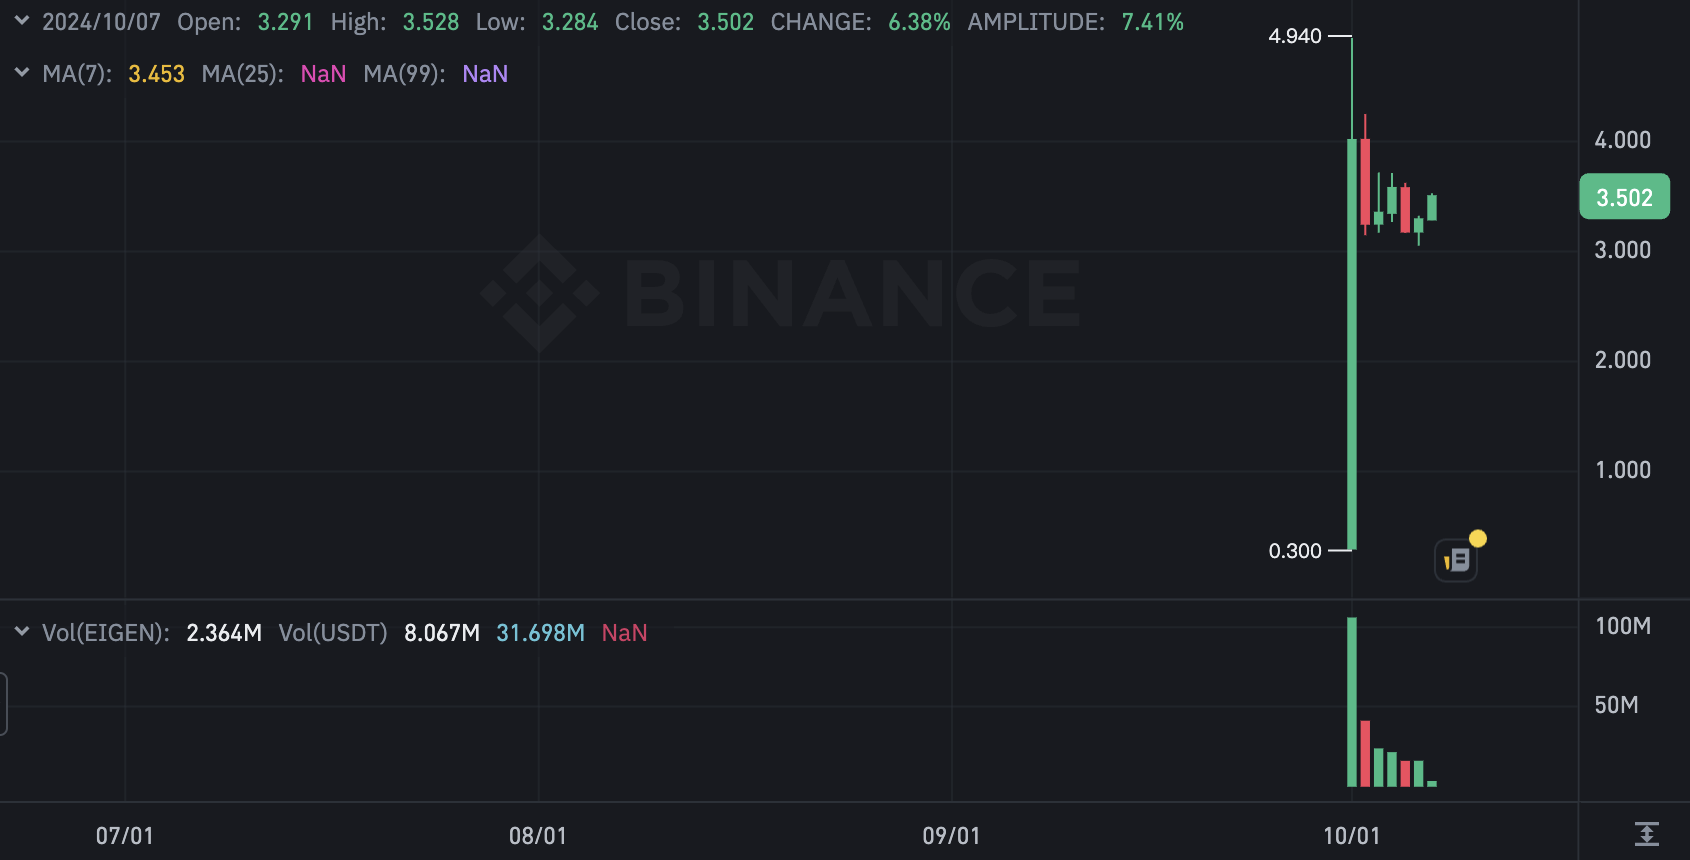Click the Vol(USDT) volume label
This screenshot has width=1690, height=860.
(x=332, y=633)
